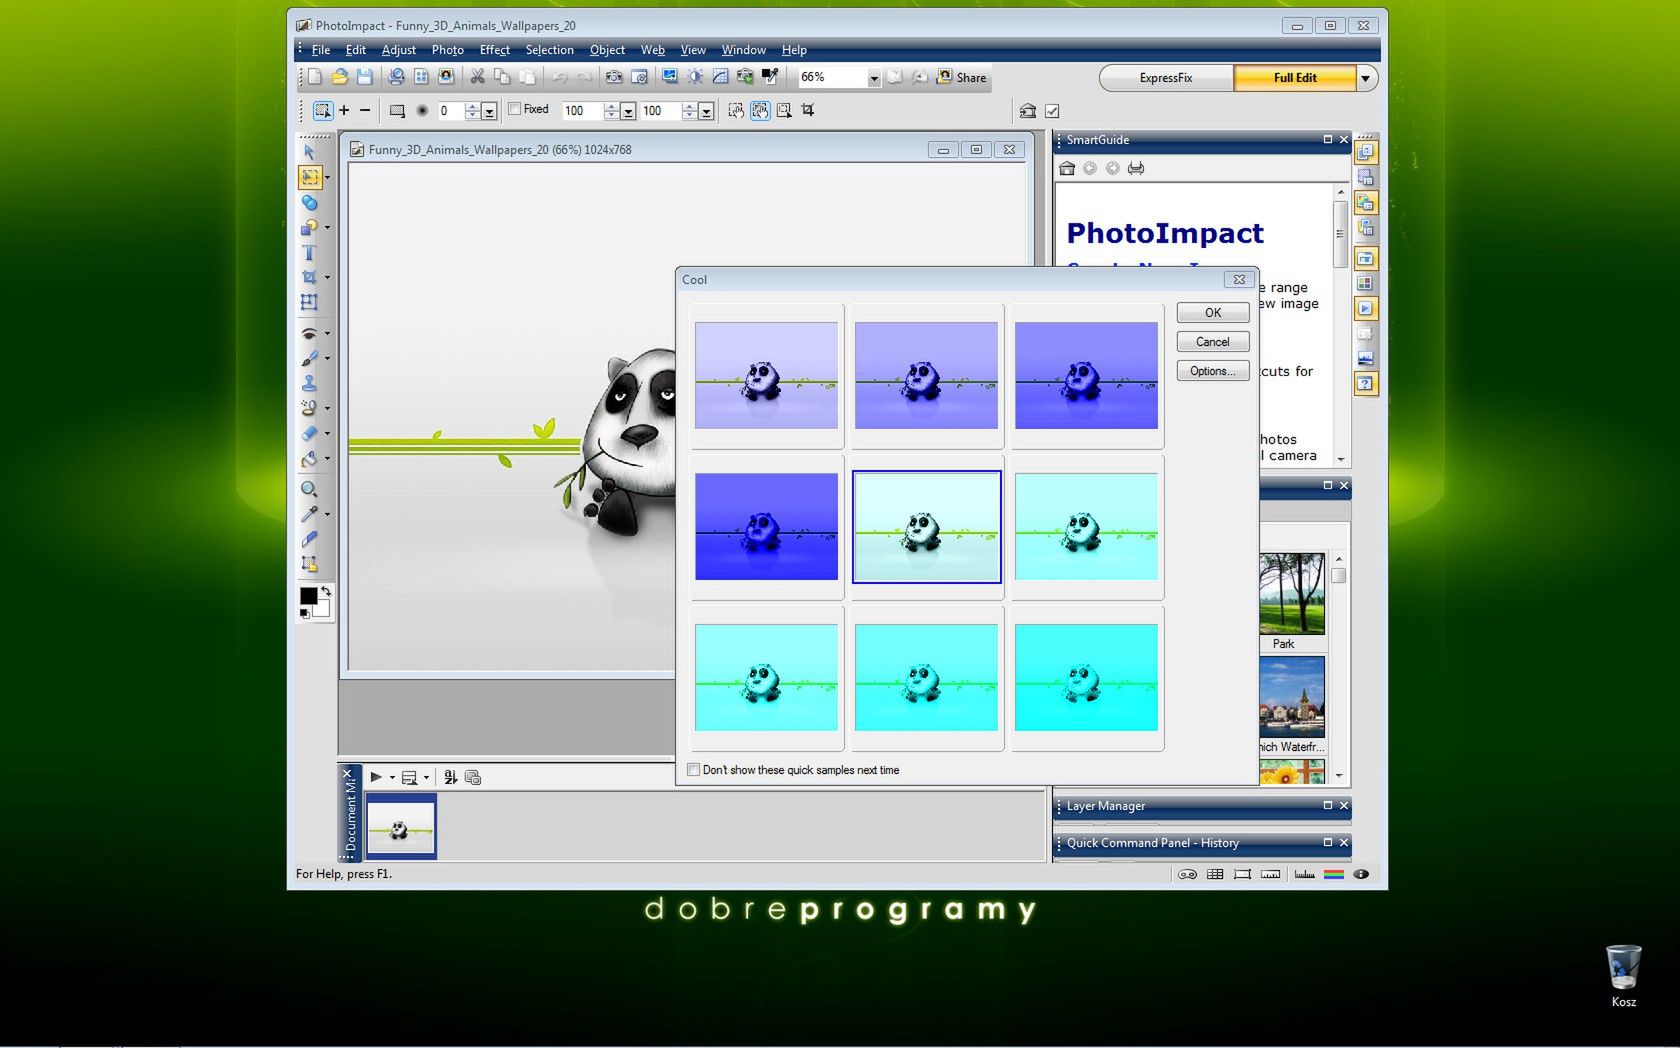This screenshot has width=1680, height=1048.
Task: Open the soft edge value dropdown
Action: 489,111
